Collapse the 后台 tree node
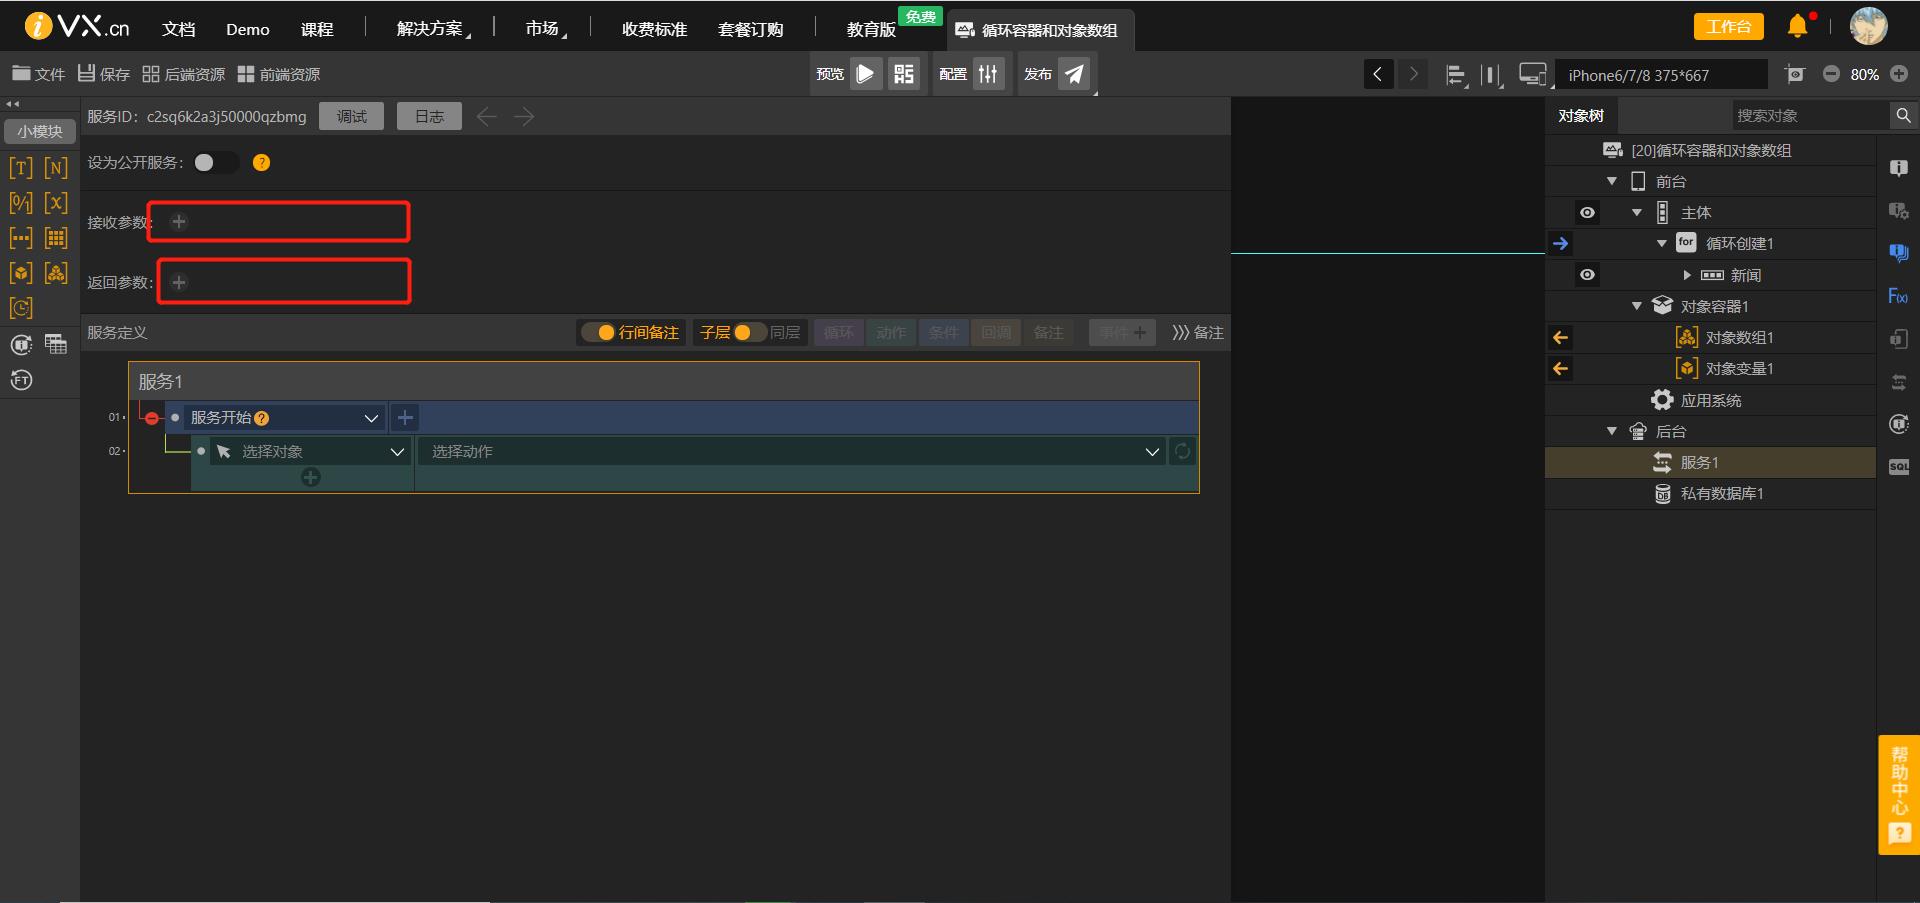Viewport: 1920px width, 903px height. (1612, 431)
